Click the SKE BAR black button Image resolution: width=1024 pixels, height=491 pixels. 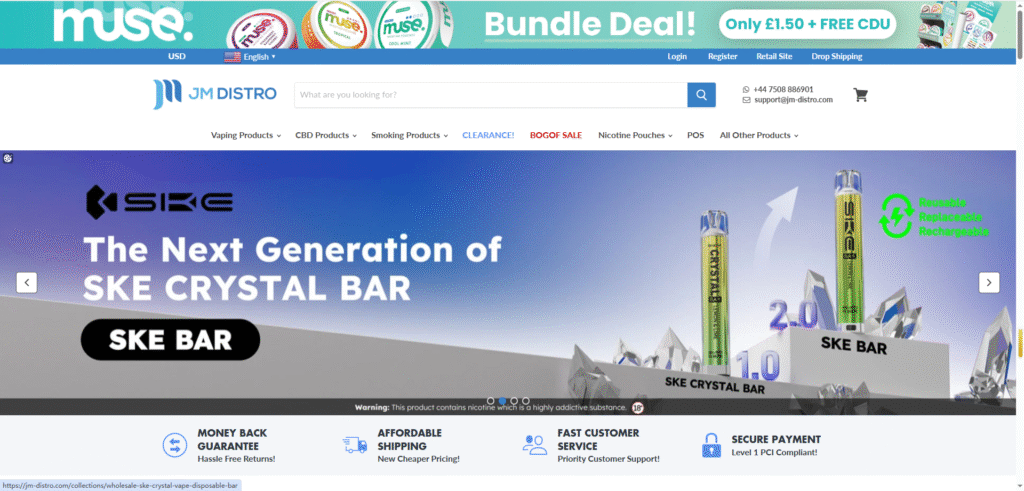[170, 340]
